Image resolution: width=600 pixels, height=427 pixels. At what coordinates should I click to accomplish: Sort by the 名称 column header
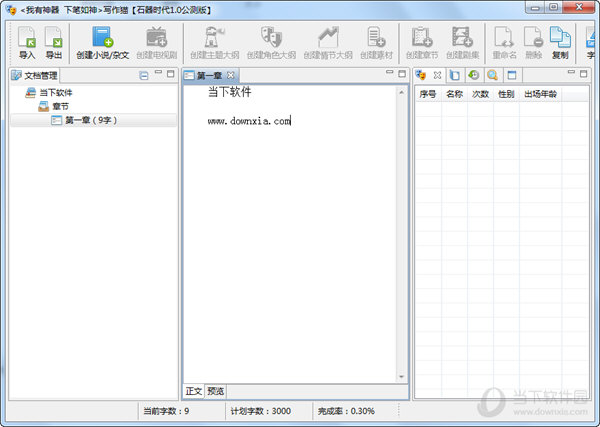(454, 94)
